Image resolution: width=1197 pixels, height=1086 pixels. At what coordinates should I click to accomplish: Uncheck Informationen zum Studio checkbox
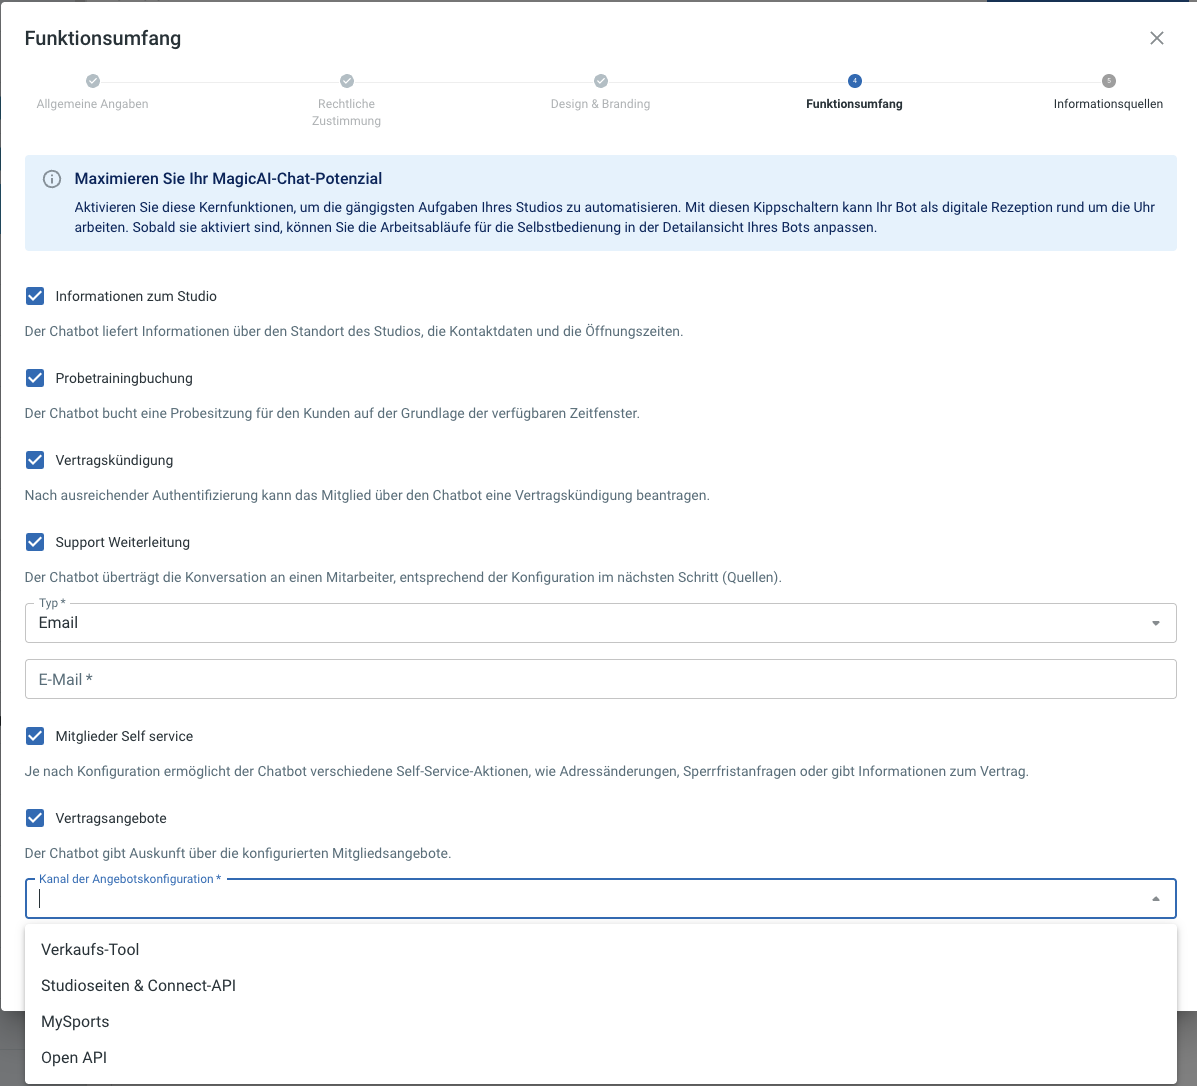(35, 296)
